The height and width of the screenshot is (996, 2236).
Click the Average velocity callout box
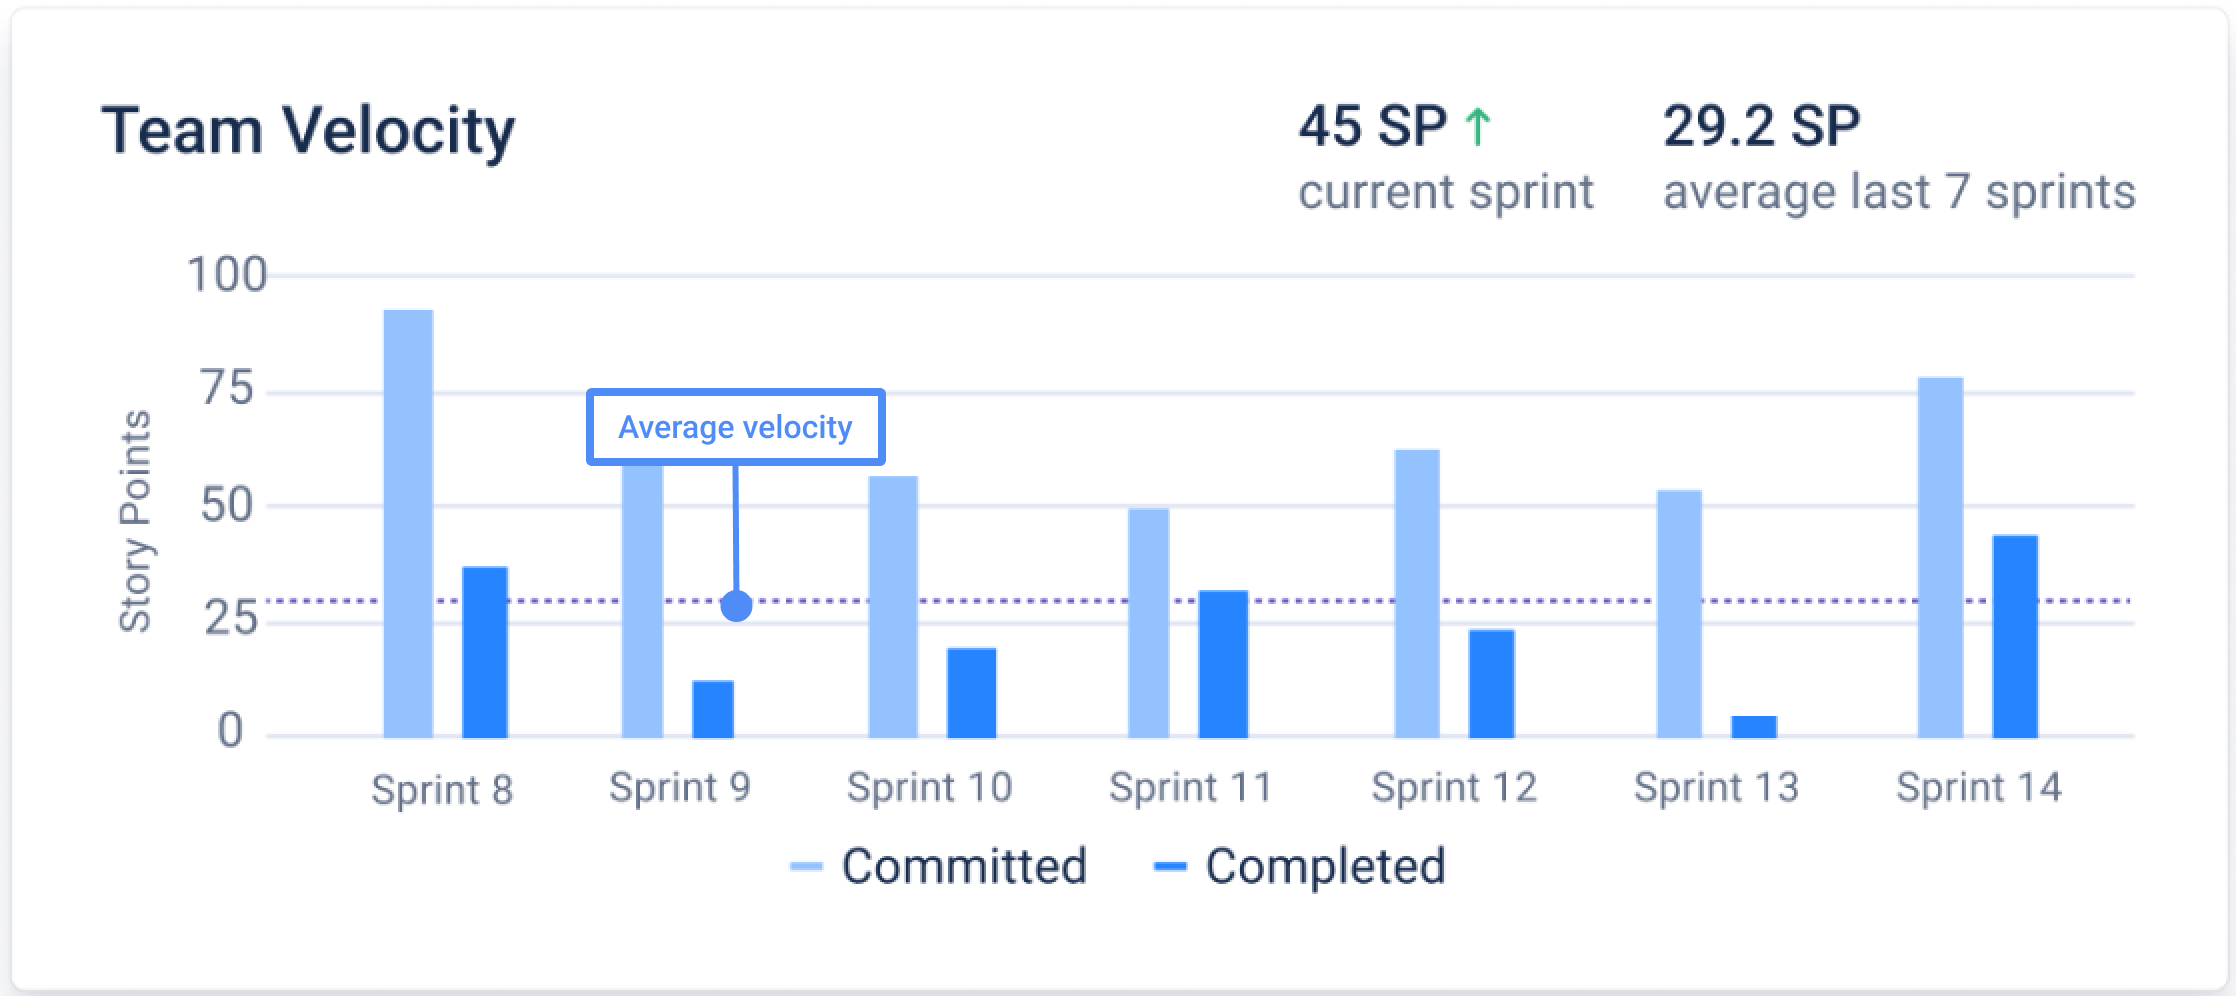point(735,427)
